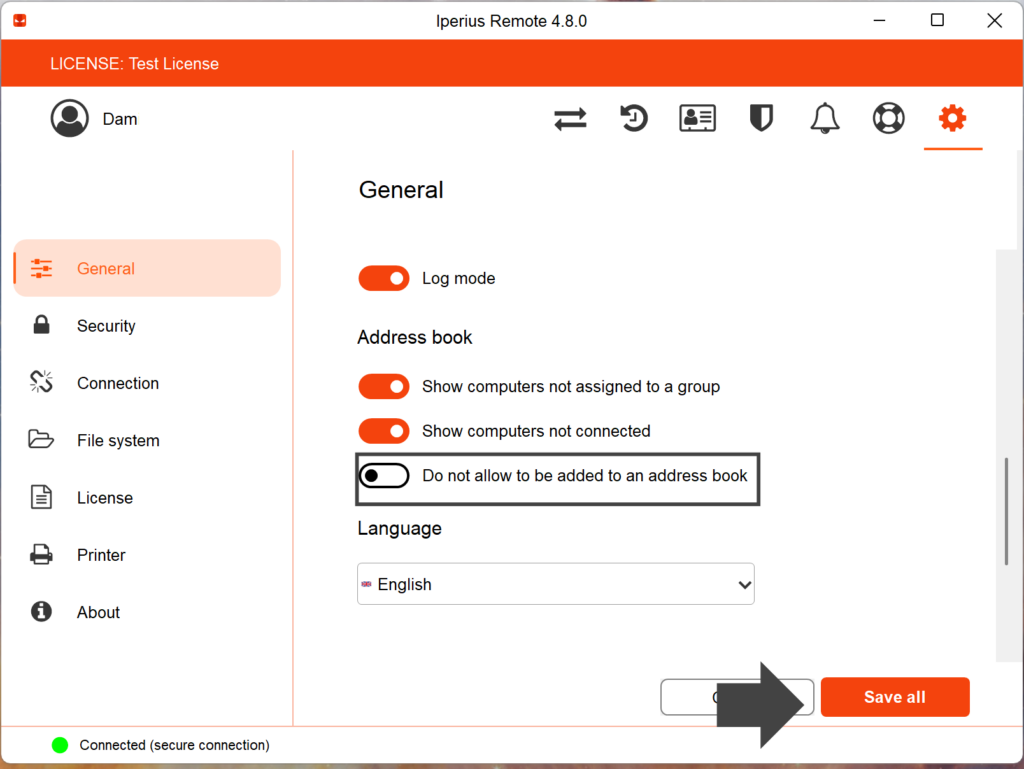The image size is (1024, 769).
Task: Click the License document icon
Action: click(x=41, y=497)
